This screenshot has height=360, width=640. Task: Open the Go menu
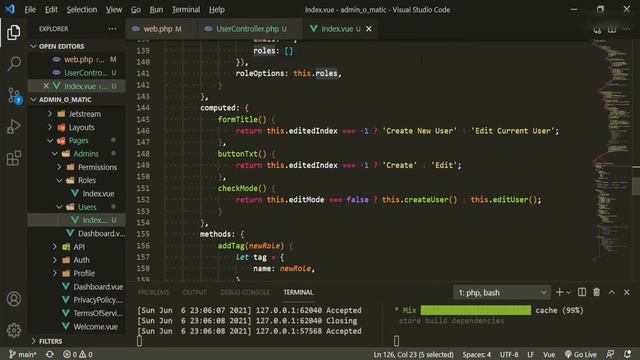coord(136,9)
